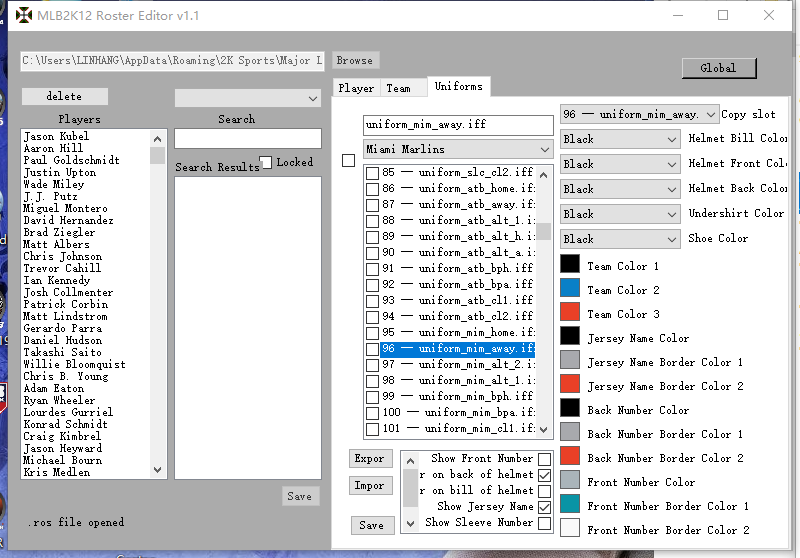The image size is (800, 558).
Task: Click the uniform filename input field
Action: click(458, 125)
